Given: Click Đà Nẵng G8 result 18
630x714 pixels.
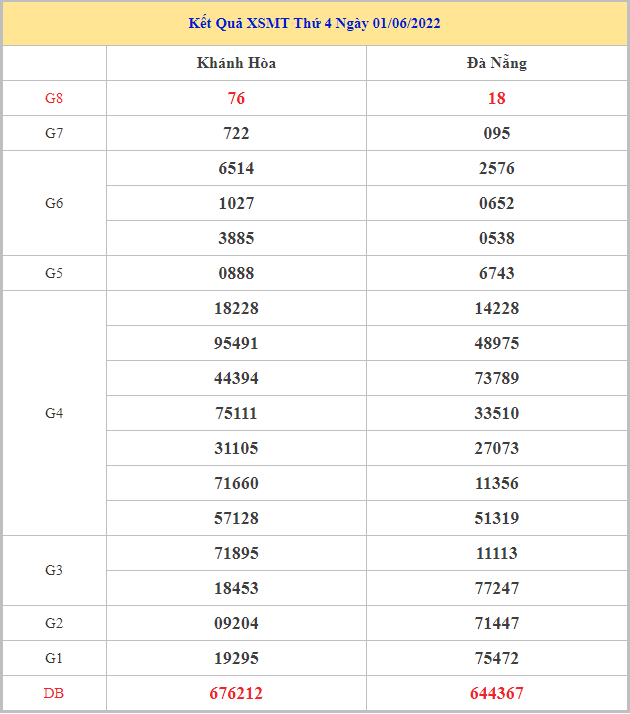Looking at the screenshot, I should click(497, 98).
